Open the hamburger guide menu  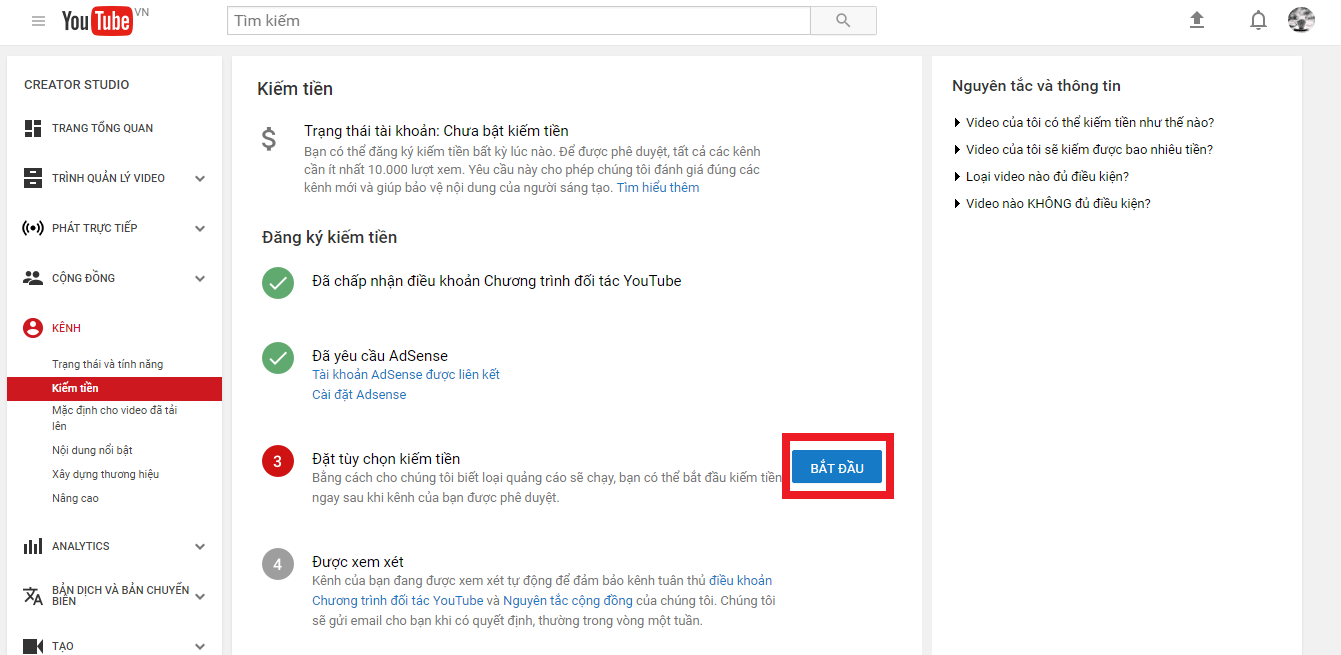tap(38, 21)
